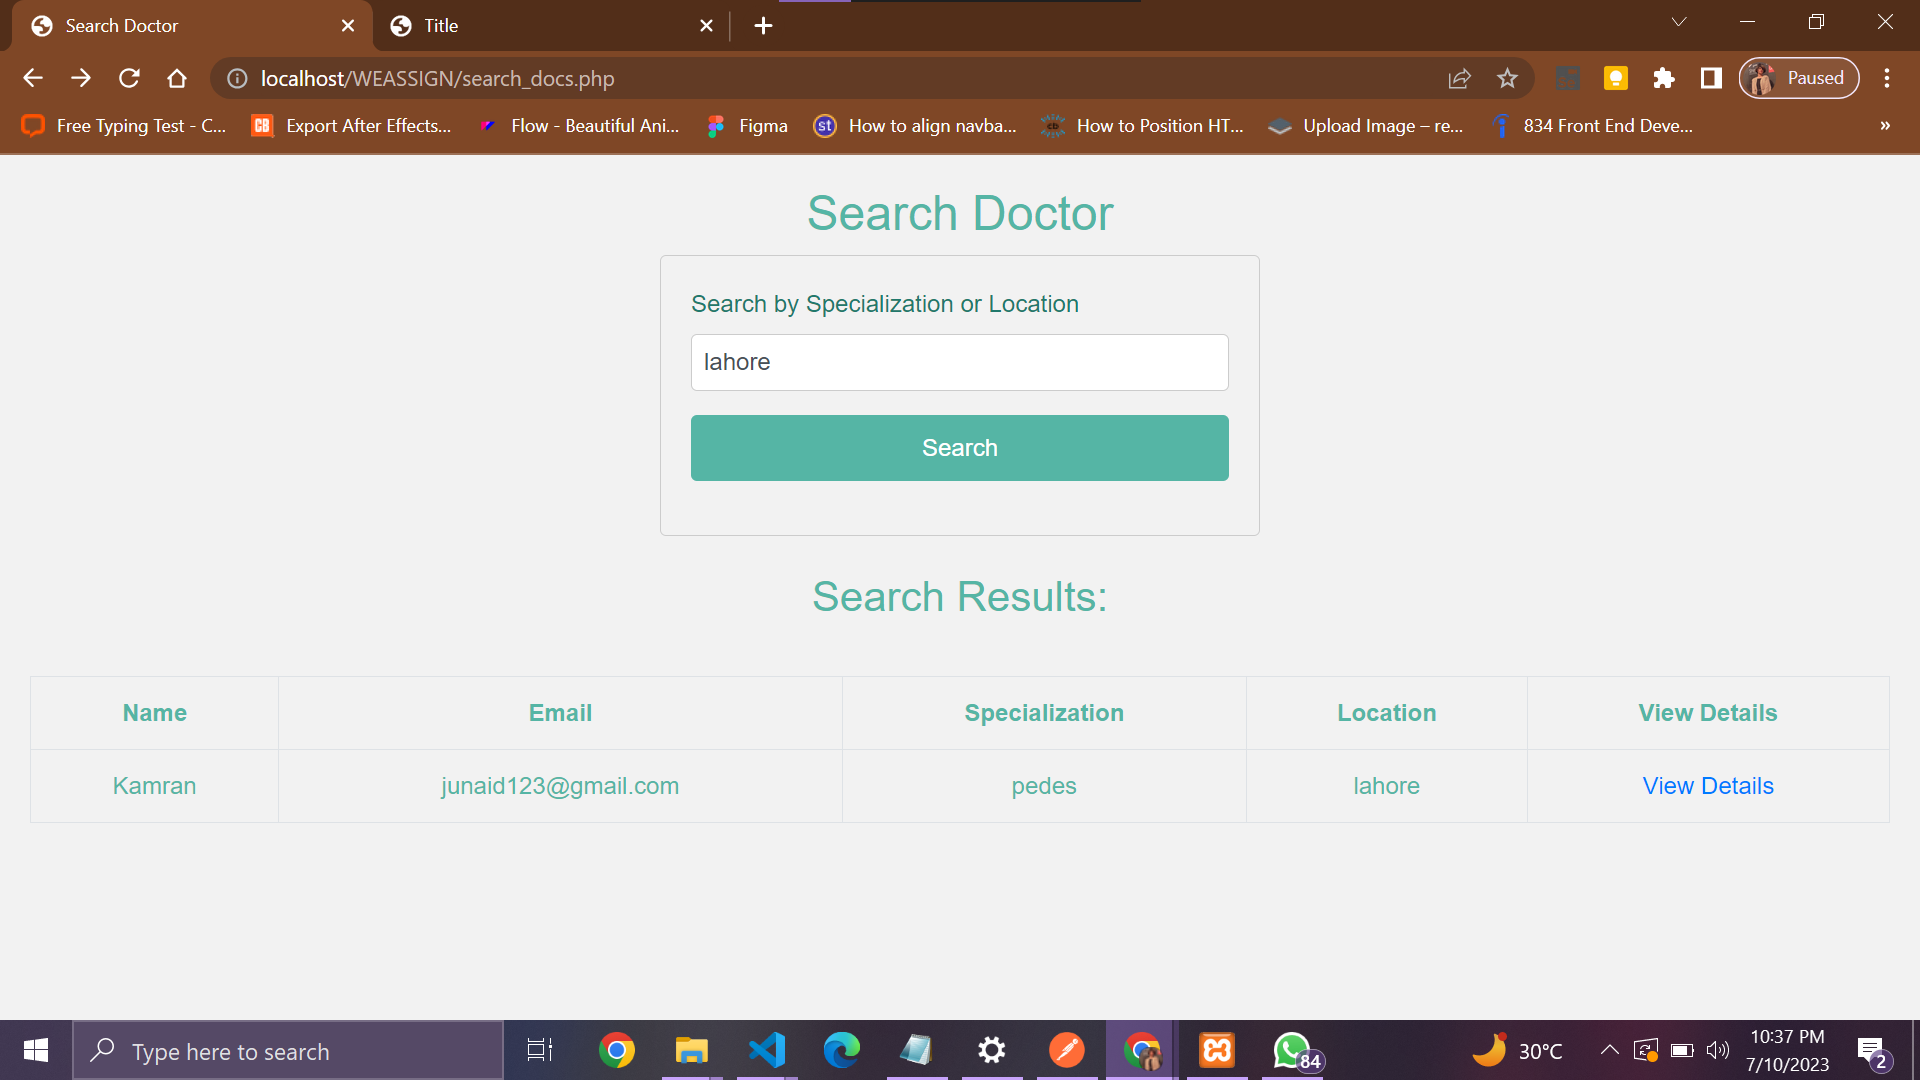Open the Google Keep extension icon
Screen dimensions: 1920x1080
click(1616, 78)
